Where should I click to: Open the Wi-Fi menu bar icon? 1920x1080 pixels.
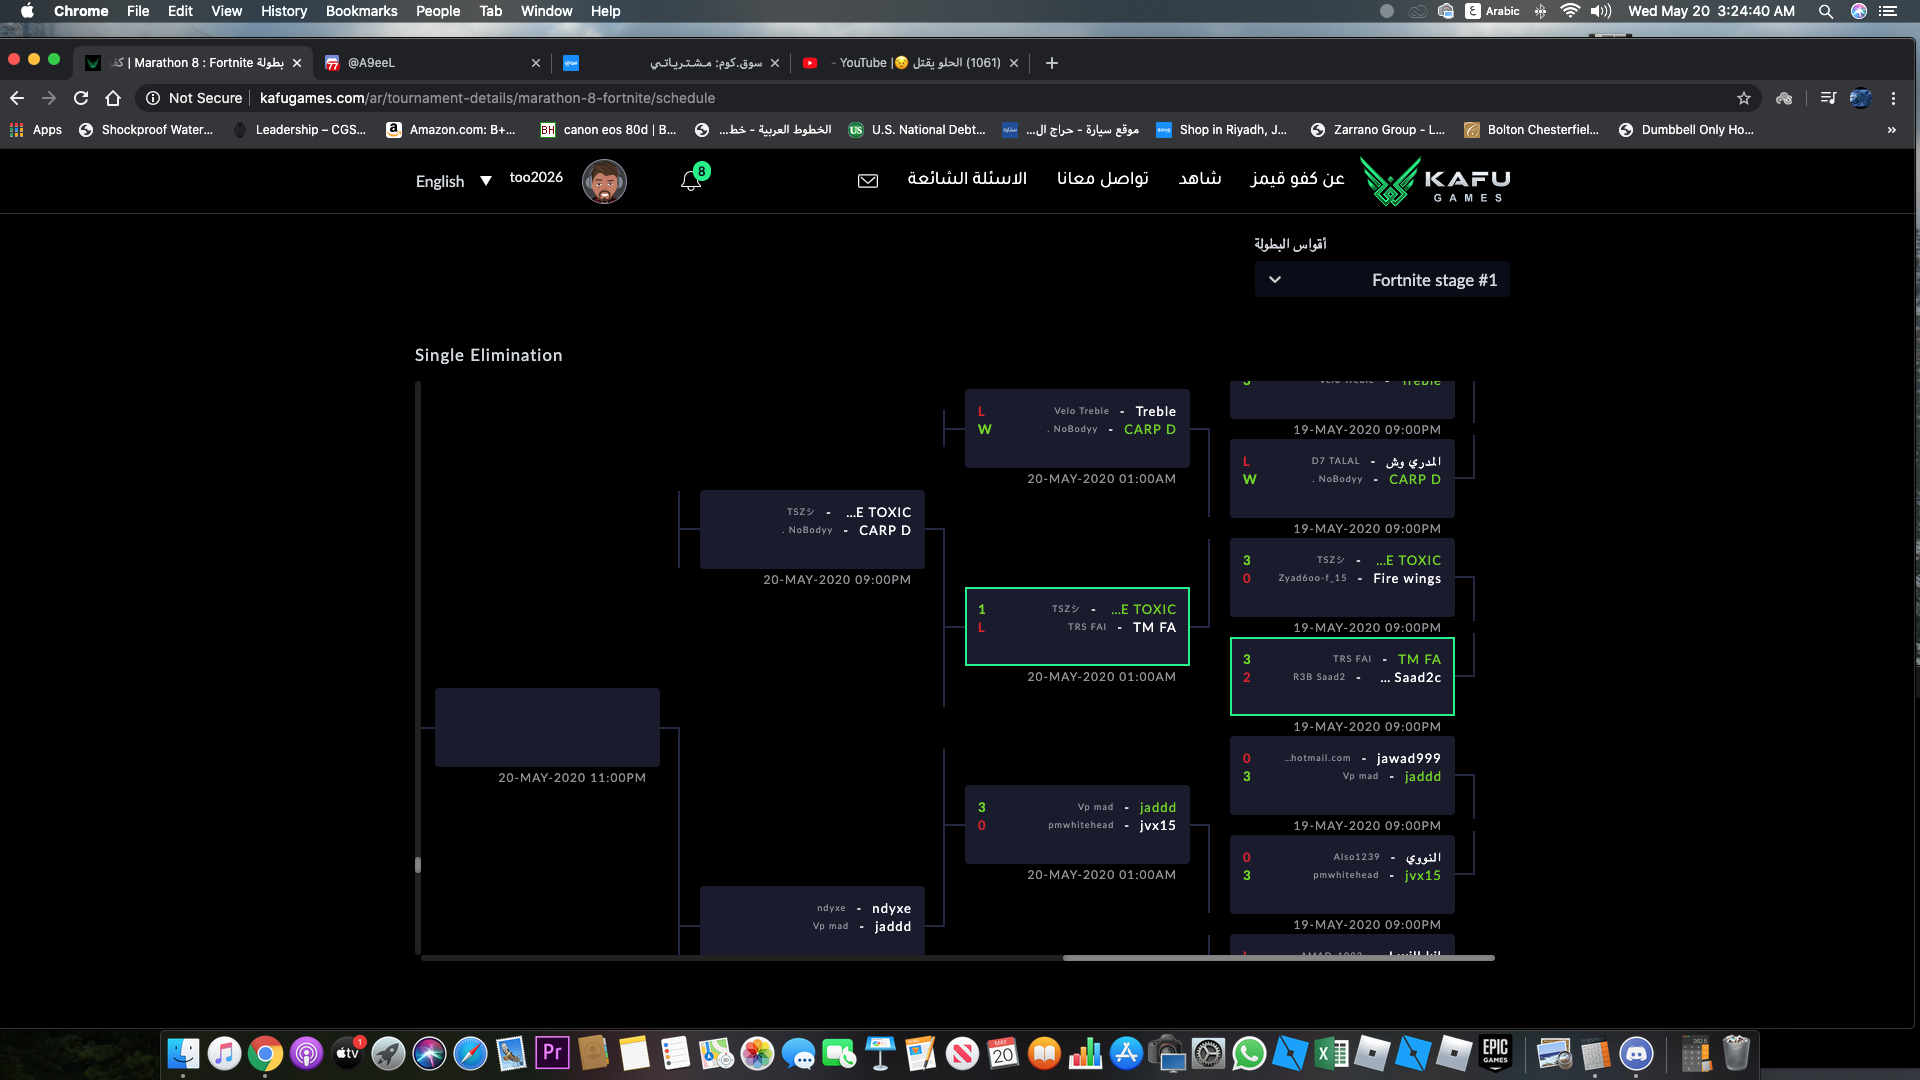(1570, 11)
